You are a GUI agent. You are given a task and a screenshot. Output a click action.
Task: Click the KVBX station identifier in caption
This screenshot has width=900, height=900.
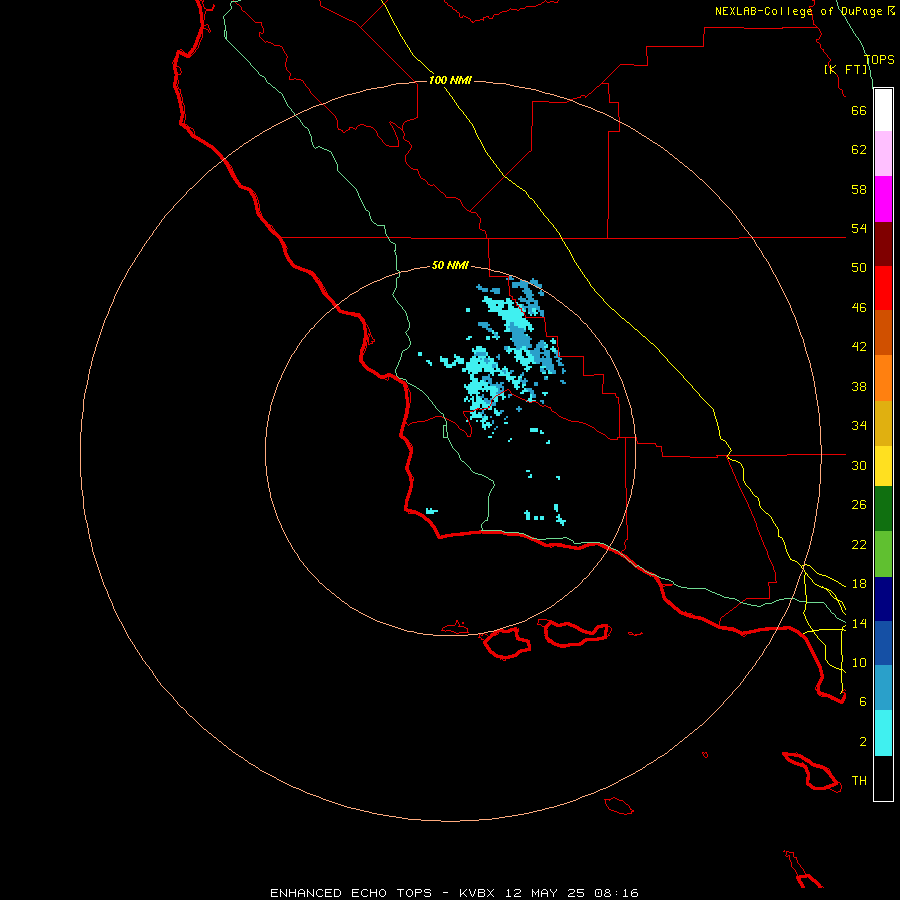tap(476, 893)
